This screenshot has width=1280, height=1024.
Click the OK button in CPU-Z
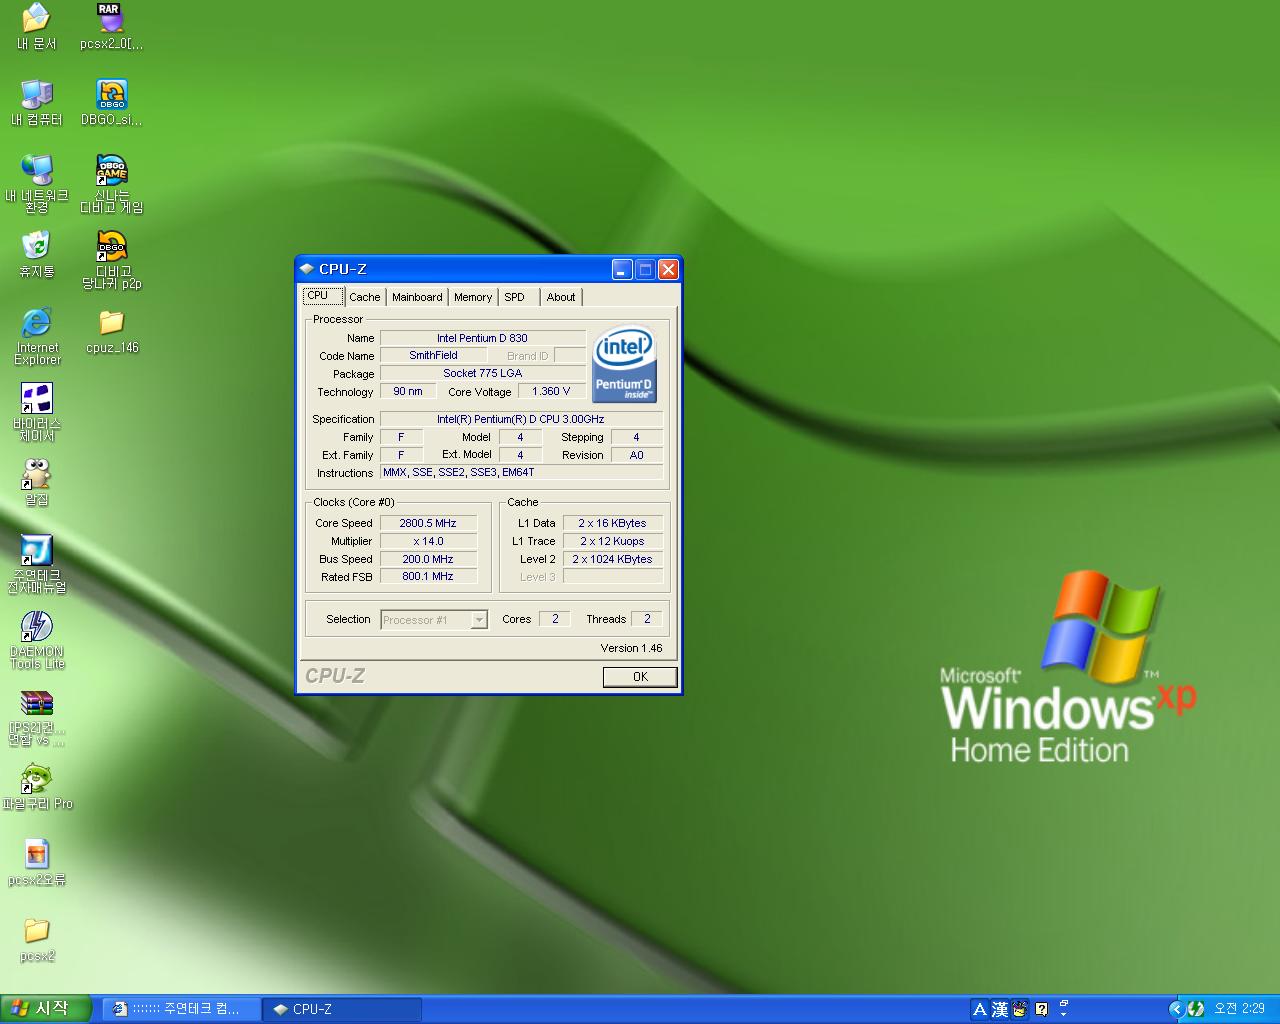[x=640, y=677]
